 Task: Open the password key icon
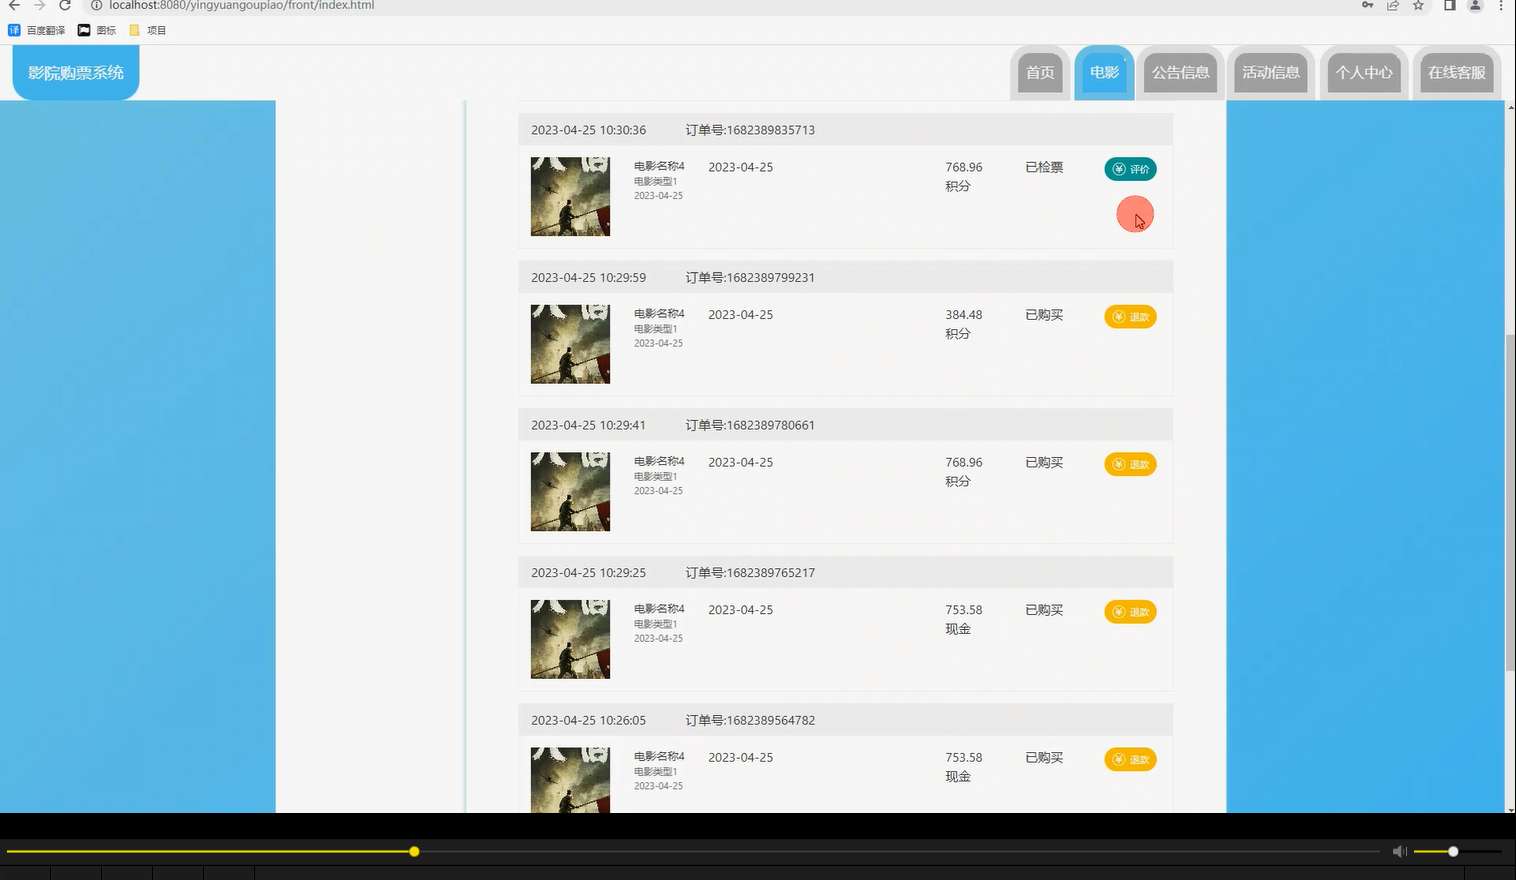pyautogui.click(x=1367, y=5)
